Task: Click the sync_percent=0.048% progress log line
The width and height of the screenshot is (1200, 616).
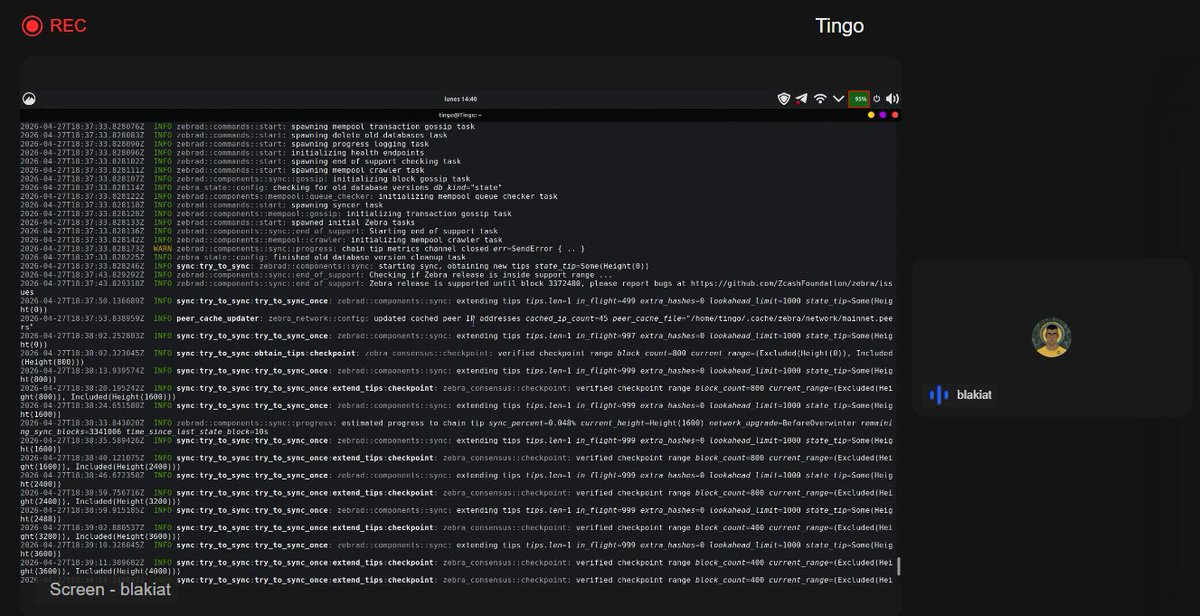Action: tap(456, 426)
